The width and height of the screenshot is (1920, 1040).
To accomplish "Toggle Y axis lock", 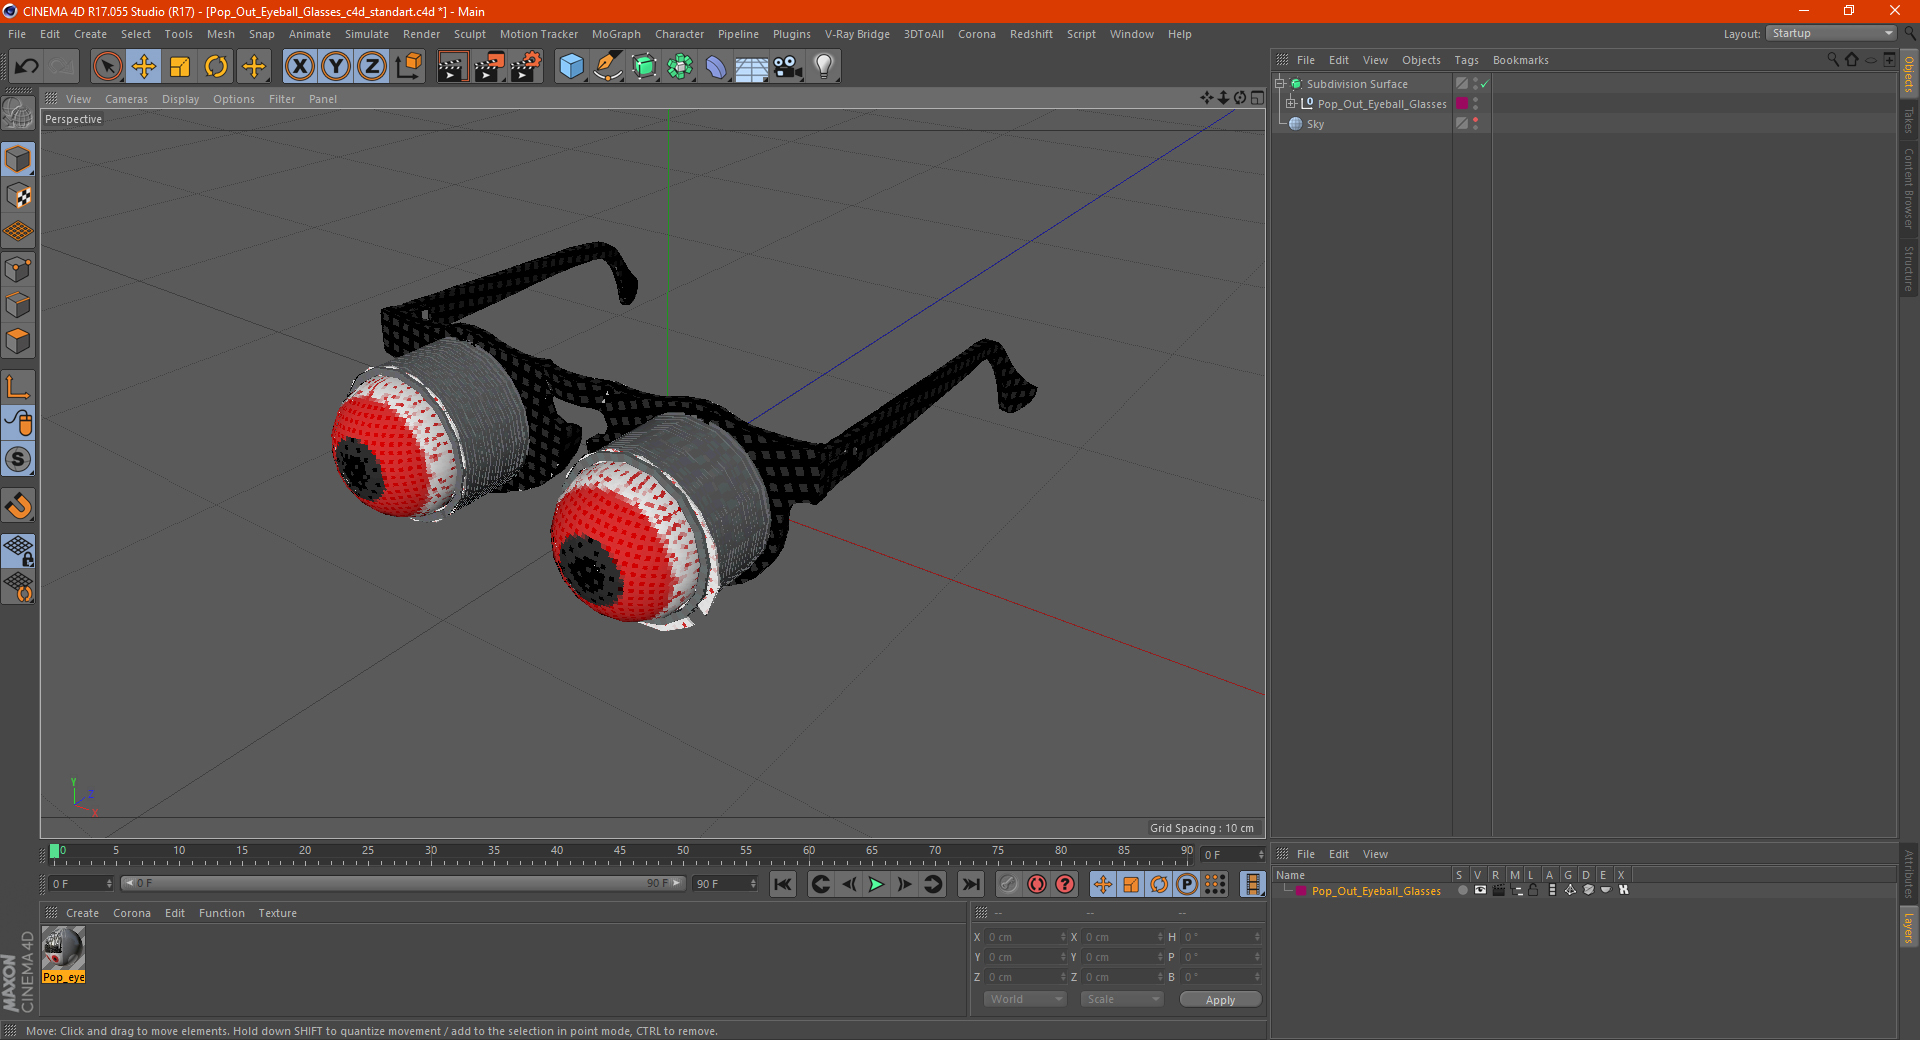I will tap(336, 67).
